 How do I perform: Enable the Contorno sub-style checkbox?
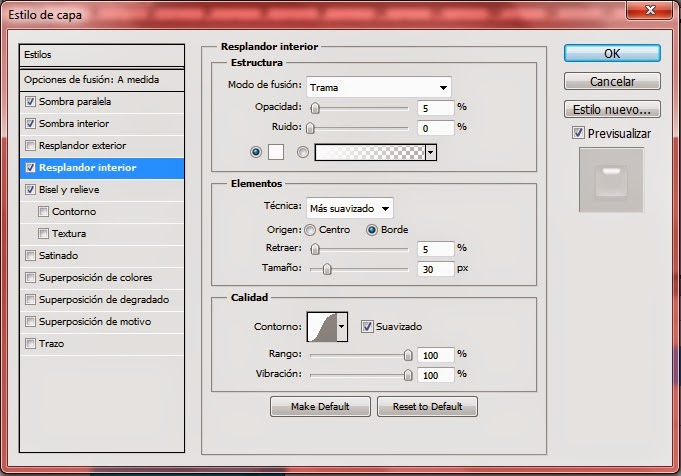tap(43, 212)
